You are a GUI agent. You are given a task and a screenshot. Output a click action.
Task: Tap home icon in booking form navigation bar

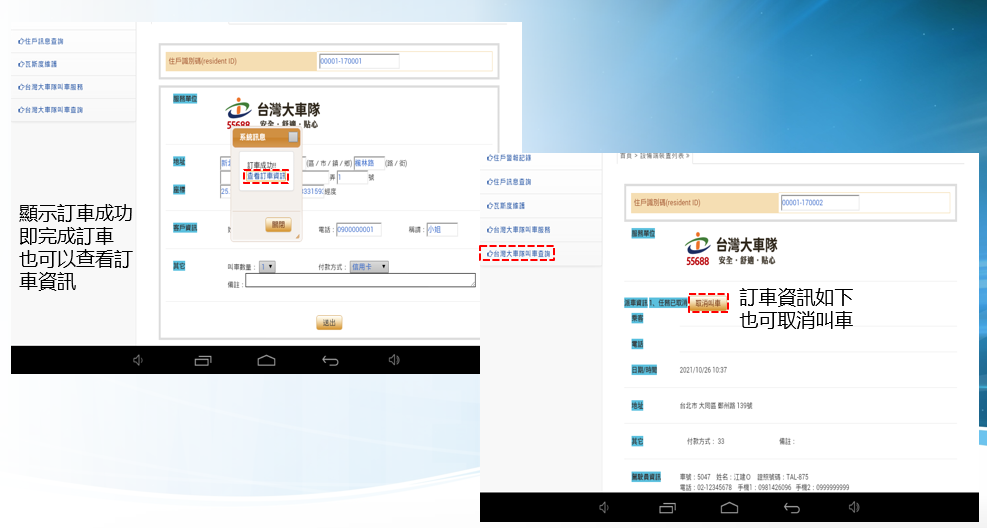coord(266,360)
